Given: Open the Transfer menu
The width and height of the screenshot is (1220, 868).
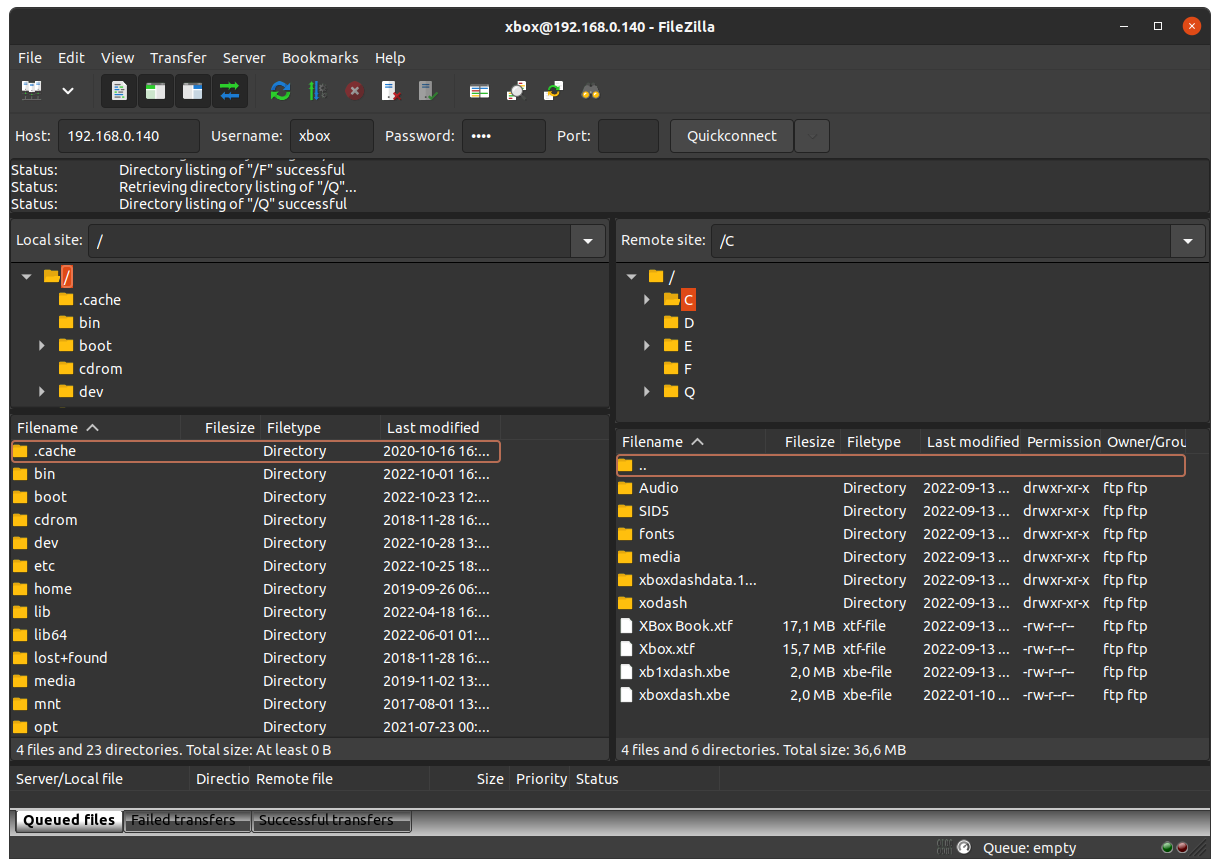Looking at the screenshot, I should coord(178,58).
